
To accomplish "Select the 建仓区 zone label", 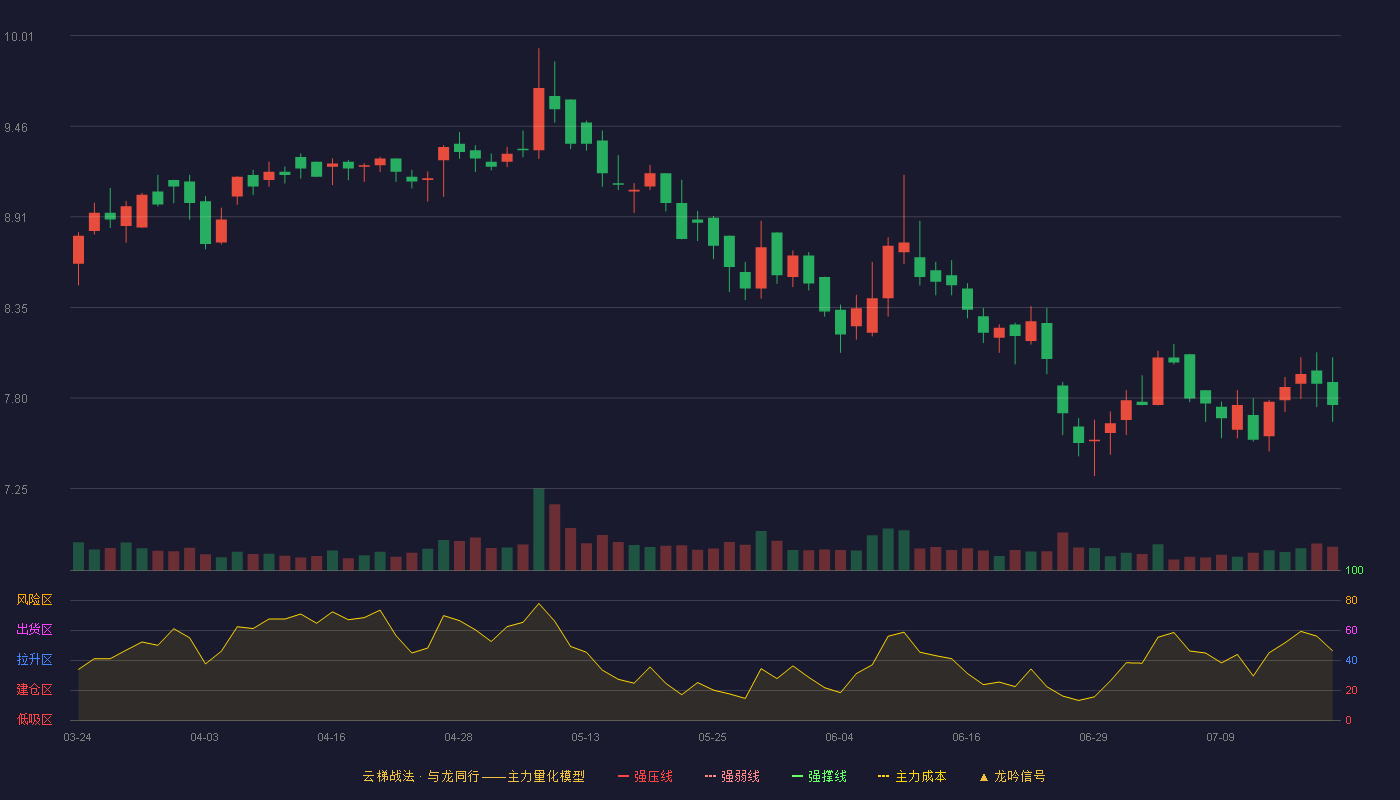I will (35, 690).
